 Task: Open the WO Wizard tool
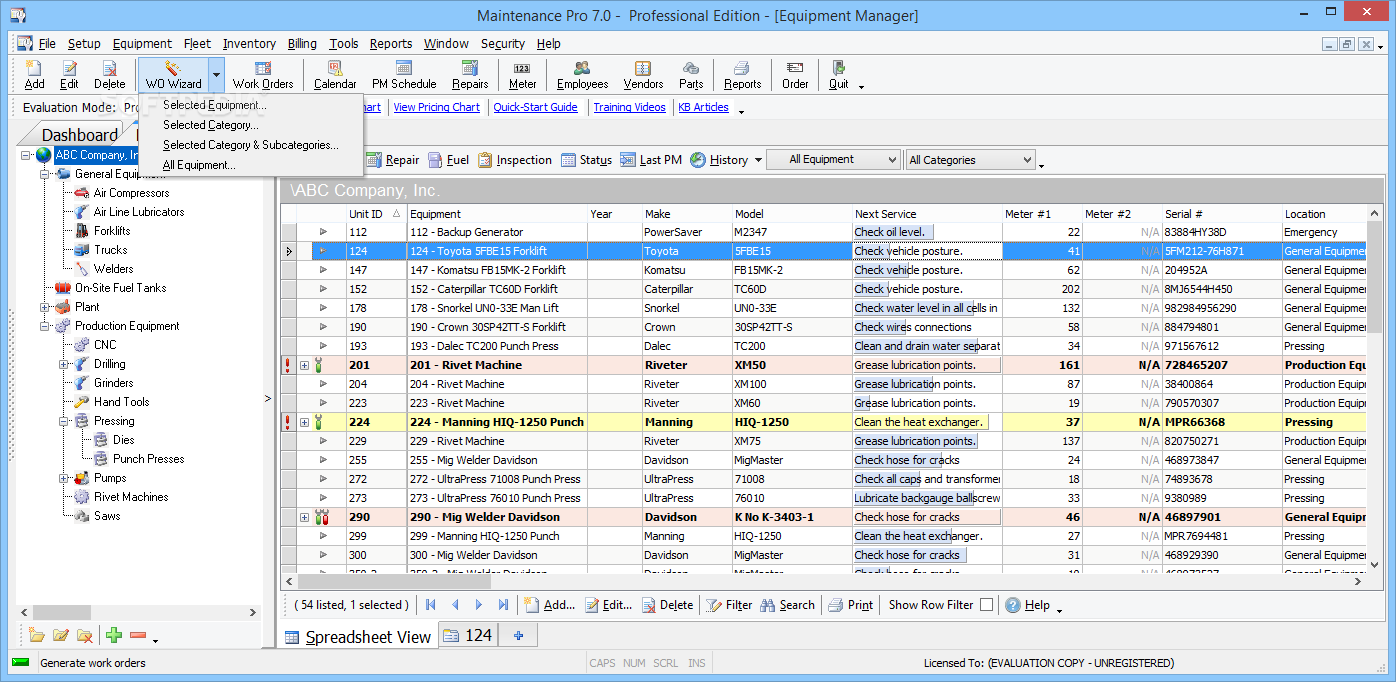(x=173, y=74)
